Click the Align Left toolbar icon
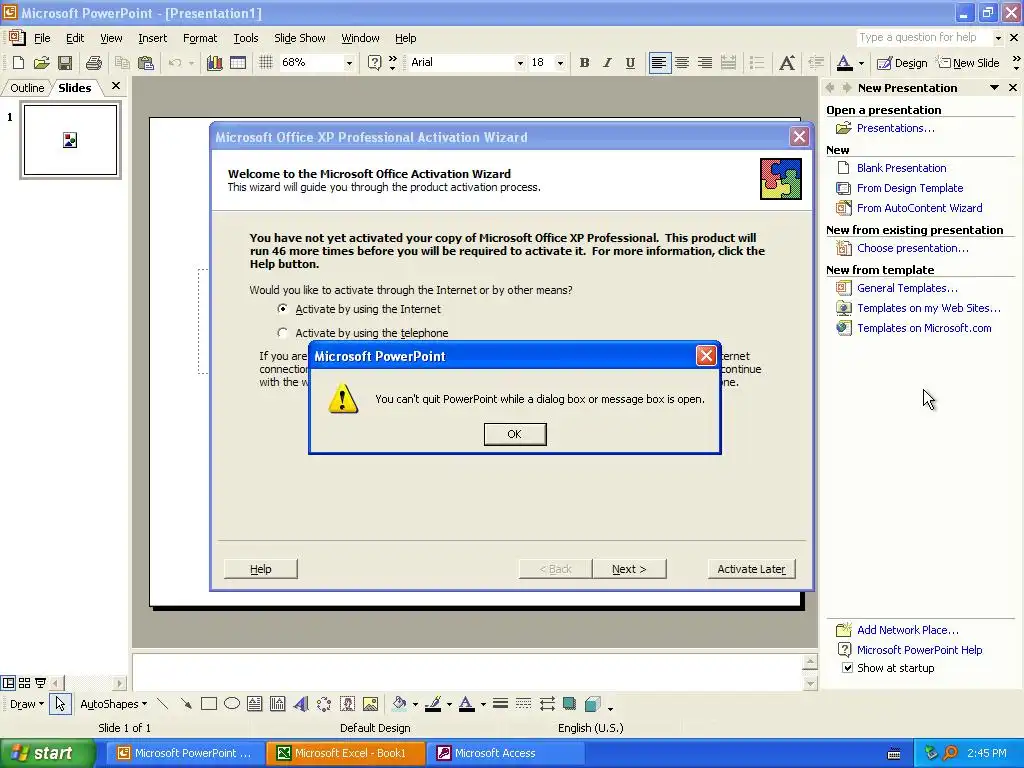The width and height of the screenshot is (1024, 768). pos(659,63)
